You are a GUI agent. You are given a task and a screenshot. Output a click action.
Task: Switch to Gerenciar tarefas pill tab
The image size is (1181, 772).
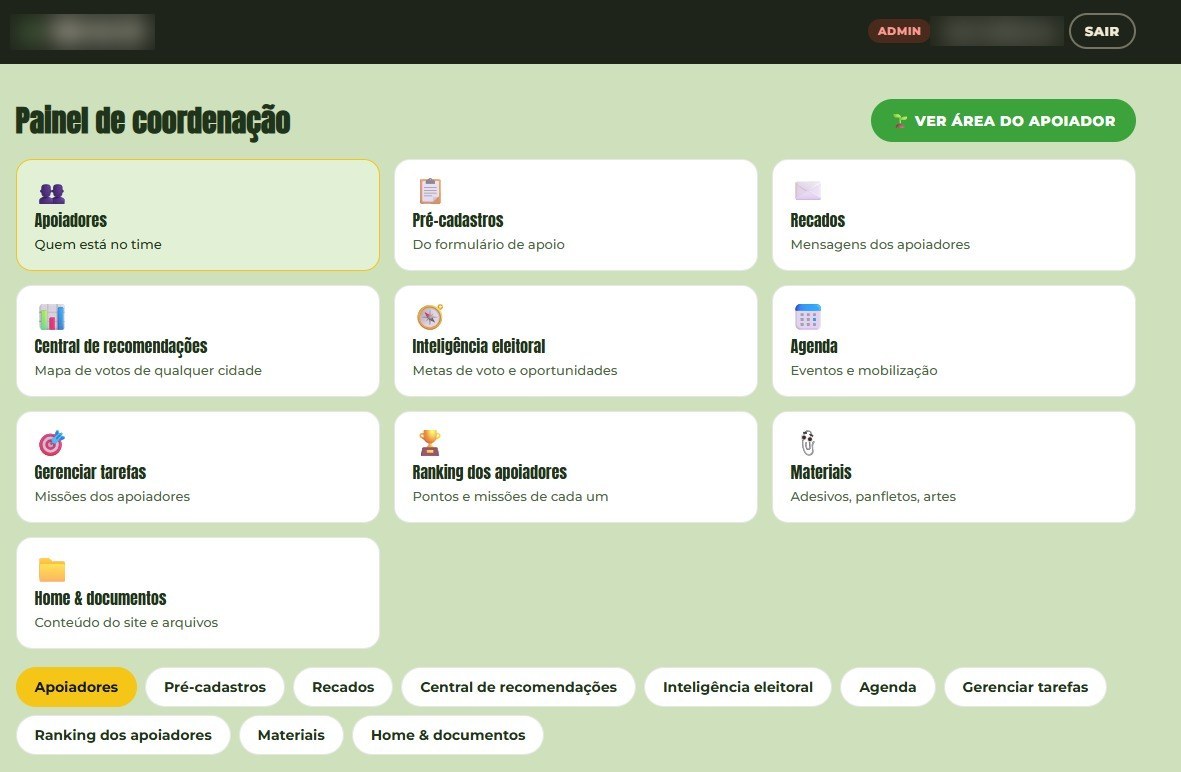point(1025,687)
